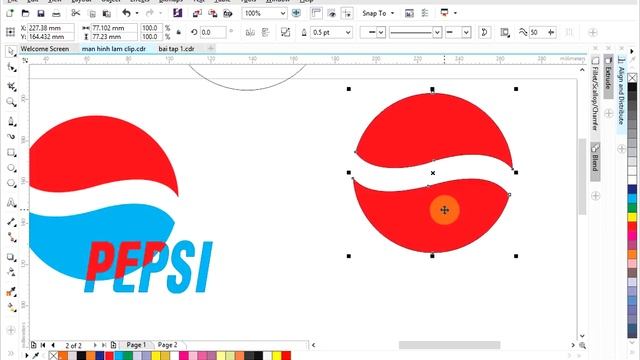Viewport: 640px width, 360px height.
Task: Go to the first page button
Action: 43,345
